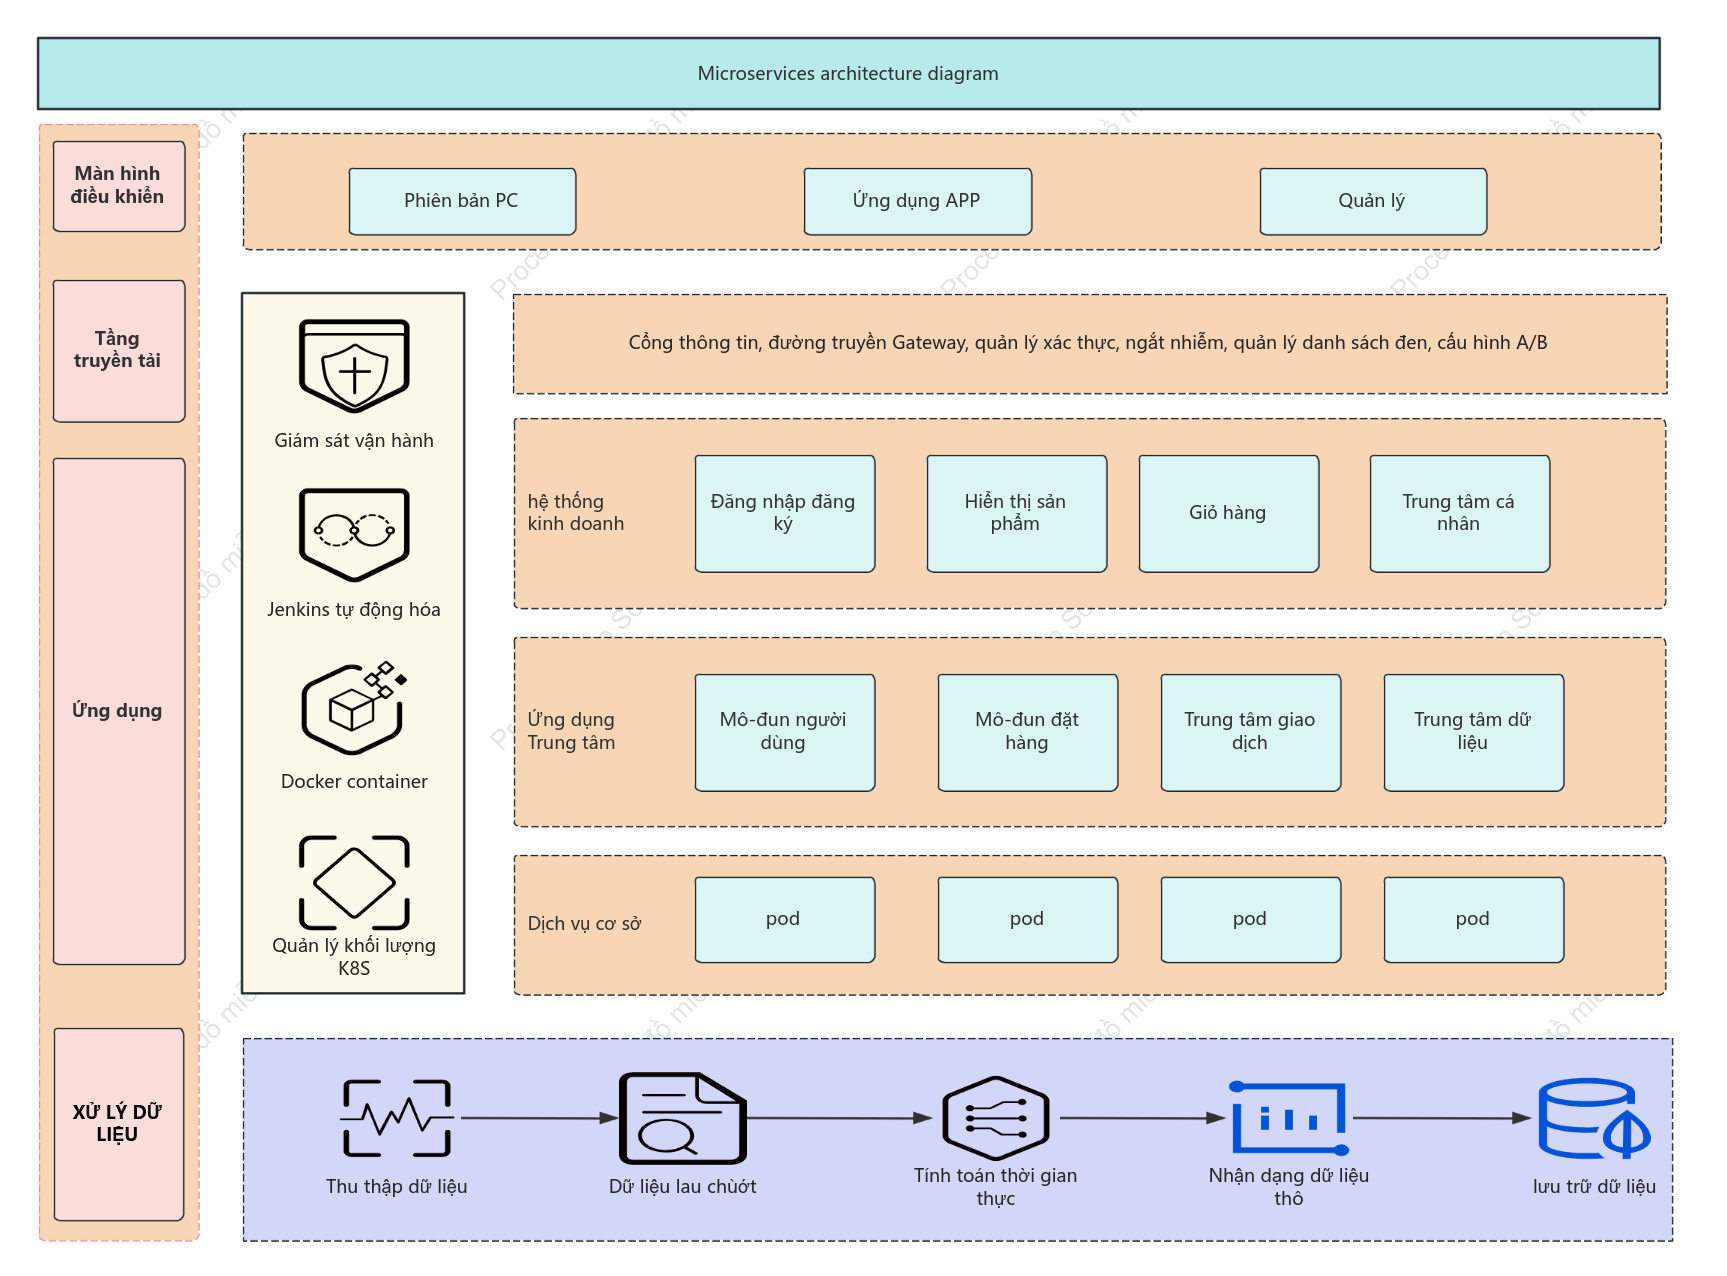
Task: Select the Gateway description text block
Action: click(1090, 344)
